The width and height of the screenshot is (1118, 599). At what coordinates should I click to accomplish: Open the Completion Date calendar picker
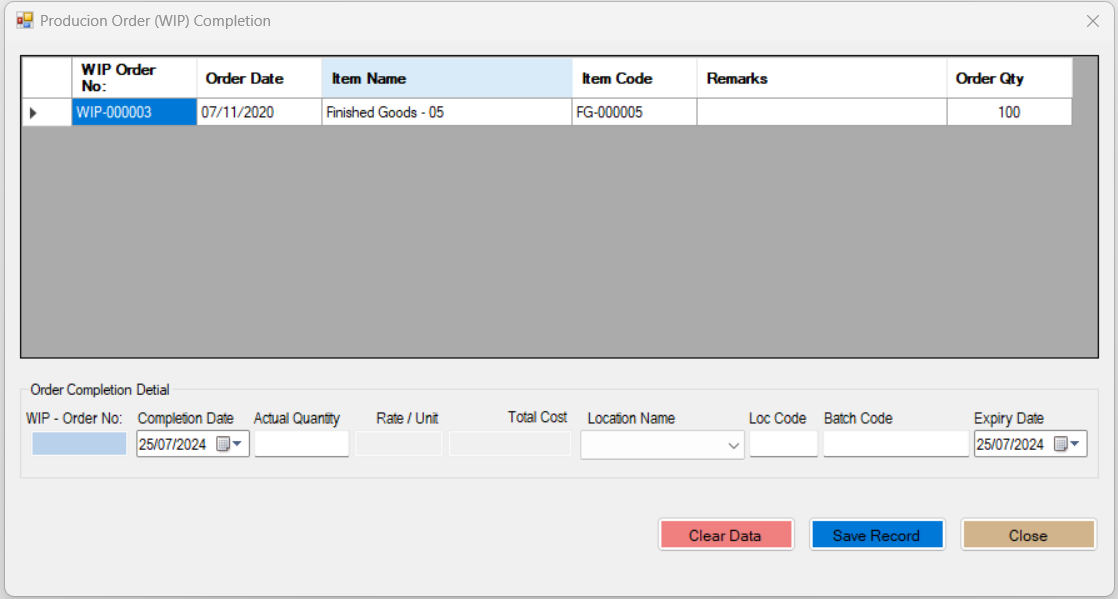(230, 445)
